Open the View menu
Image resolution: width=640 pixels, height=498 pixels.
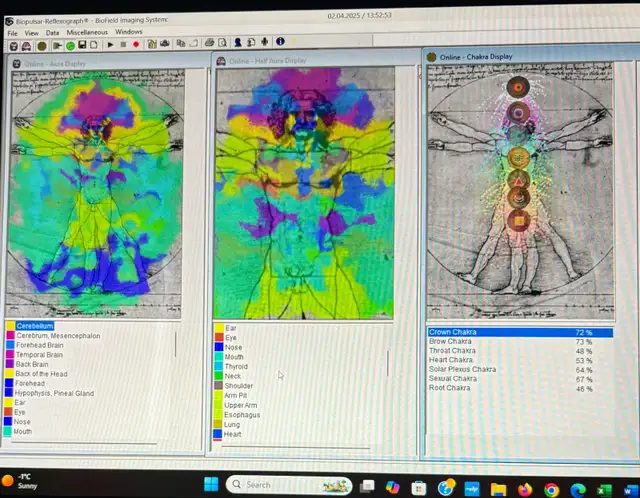tap(31, 33)
